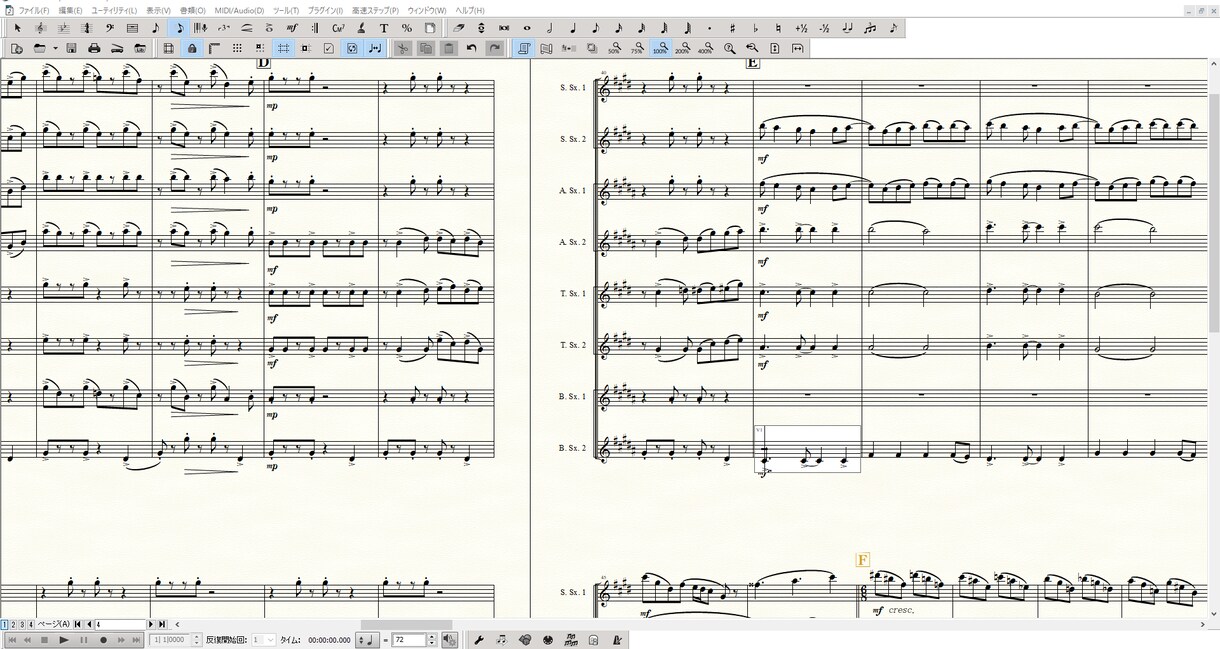Toggle the audio speaker settings button
Image resolution: width=1220 pixels, height=649 pixels.
pyautogui.click(x=448, y=640)
